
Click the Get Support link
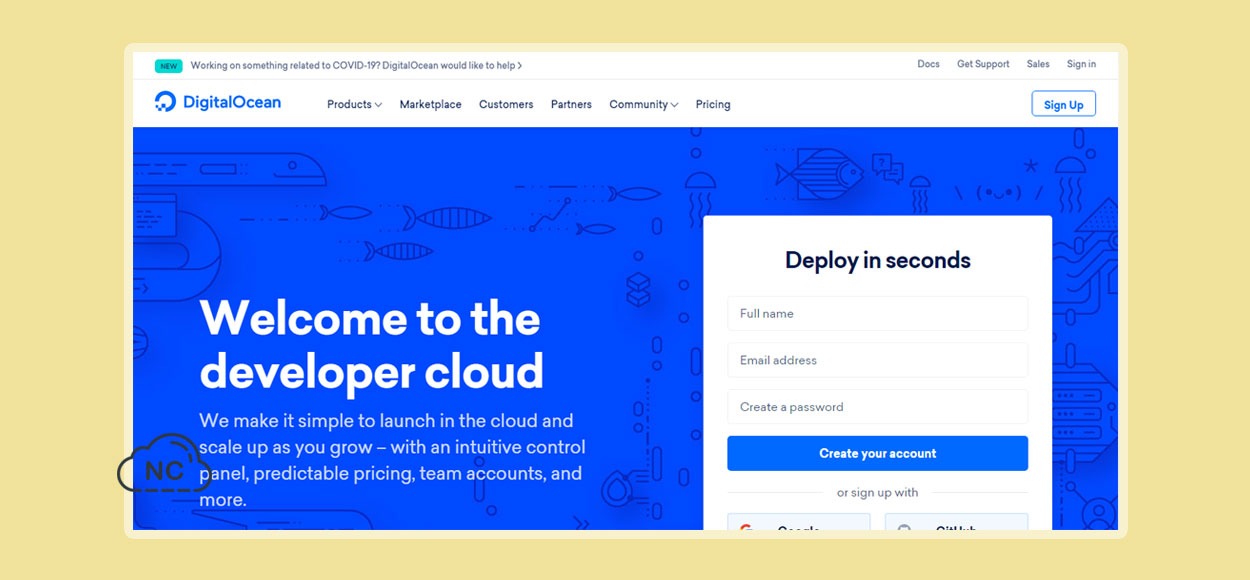point(983,64)
